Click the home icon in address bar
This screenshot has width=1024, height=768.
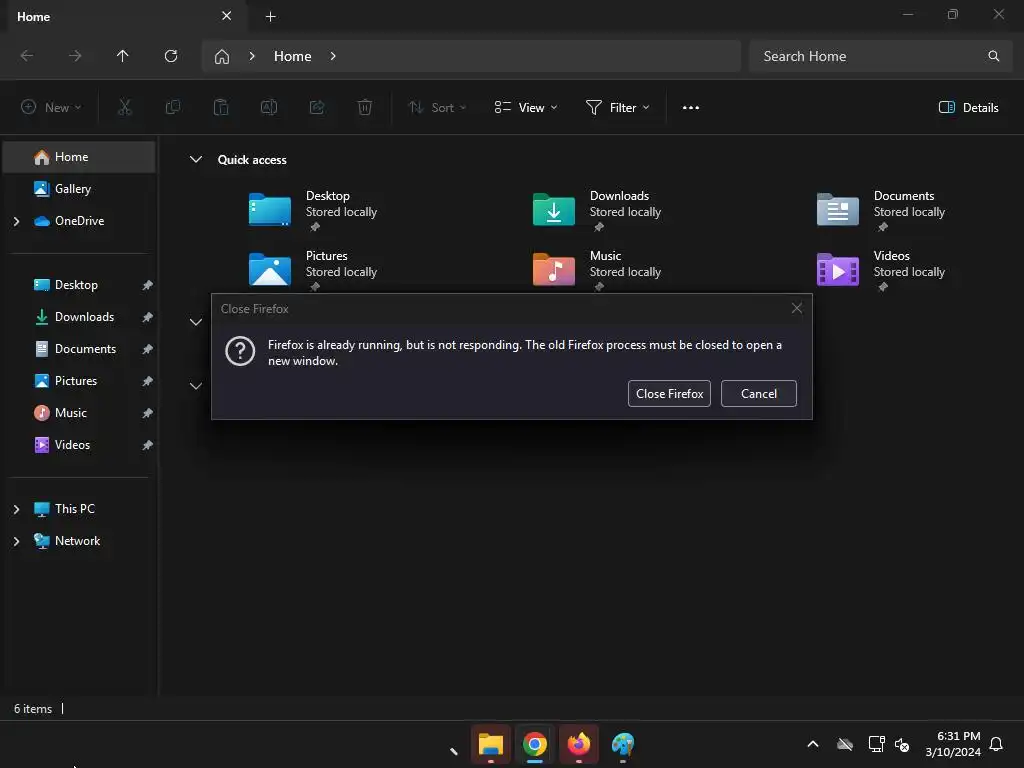[x=222, y=56]
